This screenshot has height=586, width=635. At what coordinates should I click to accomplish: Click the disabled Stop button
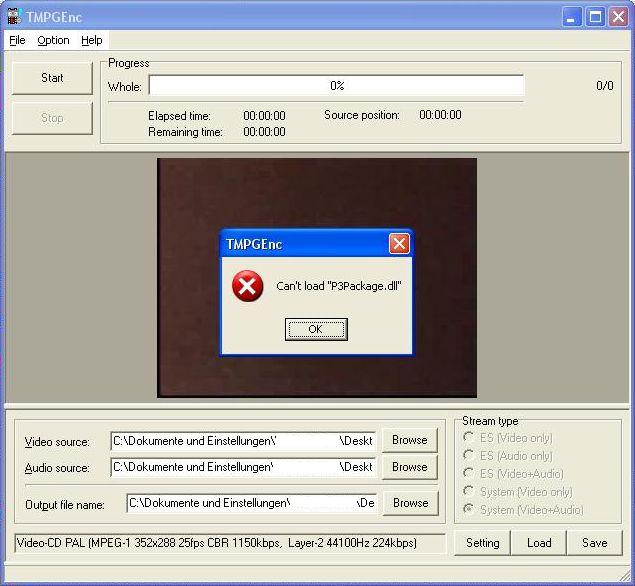tap(52, 118)
